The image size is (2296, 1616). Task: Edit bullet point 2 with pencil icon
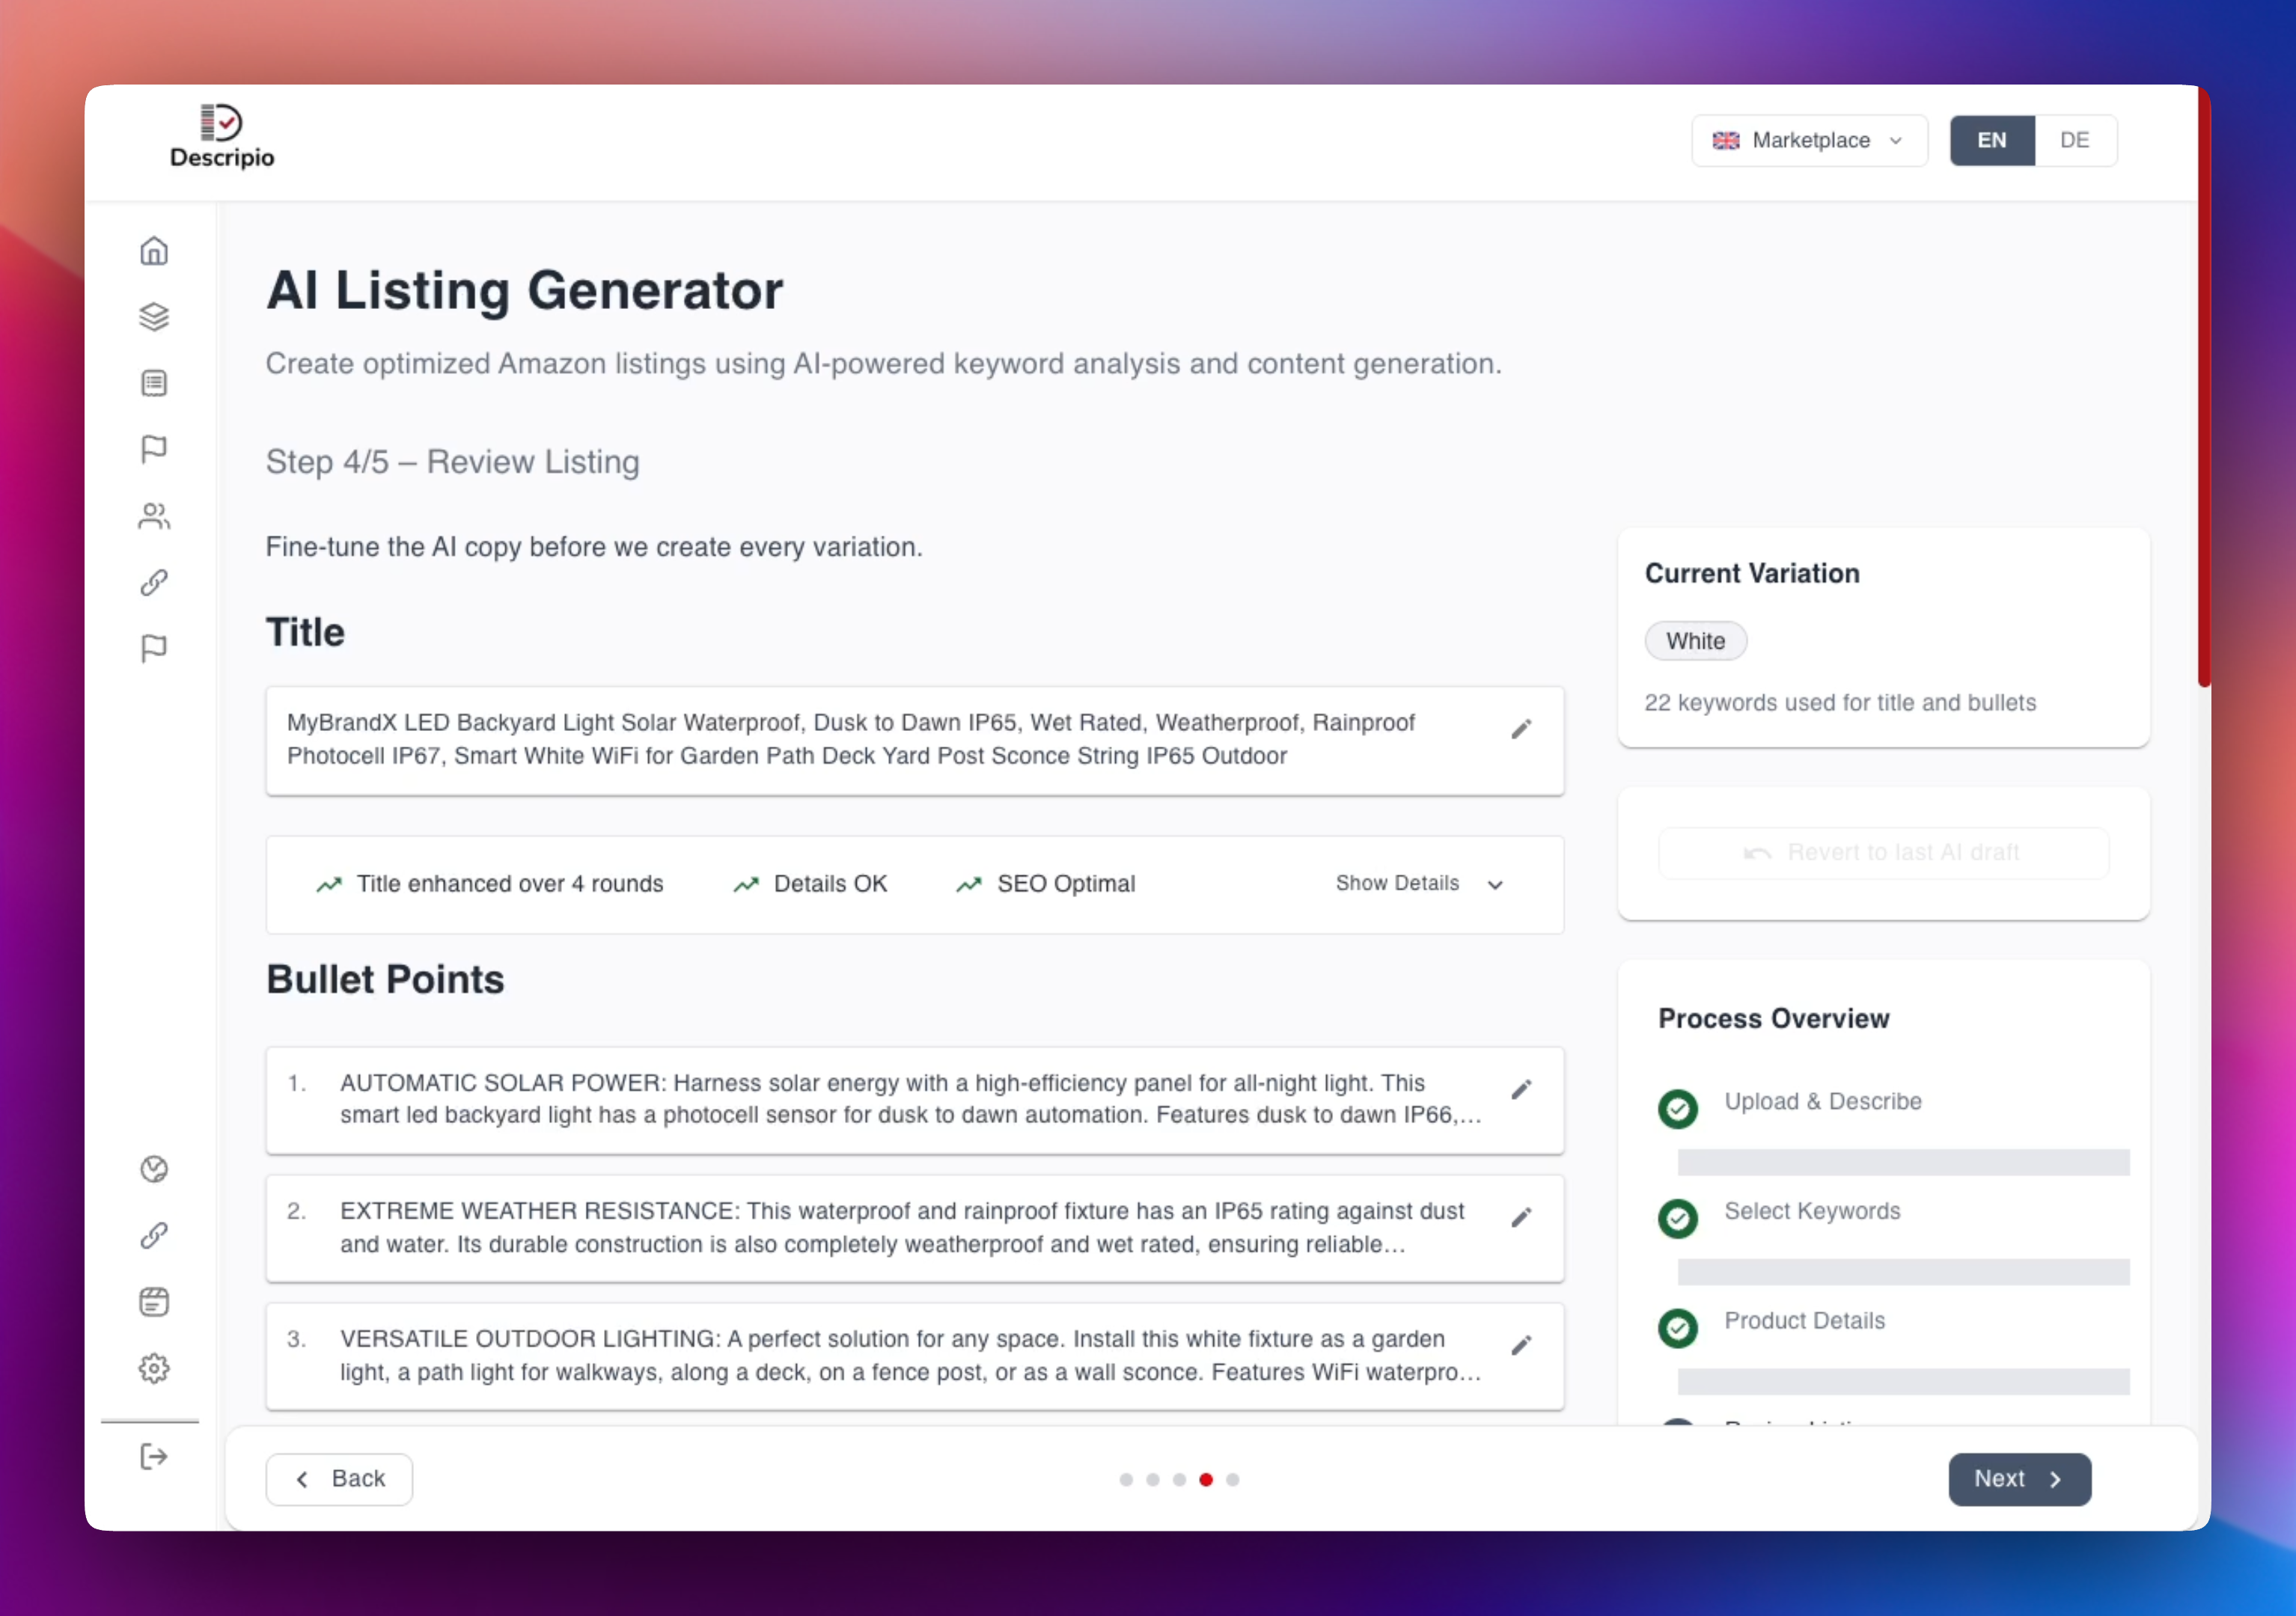tap(1521, 1218)
